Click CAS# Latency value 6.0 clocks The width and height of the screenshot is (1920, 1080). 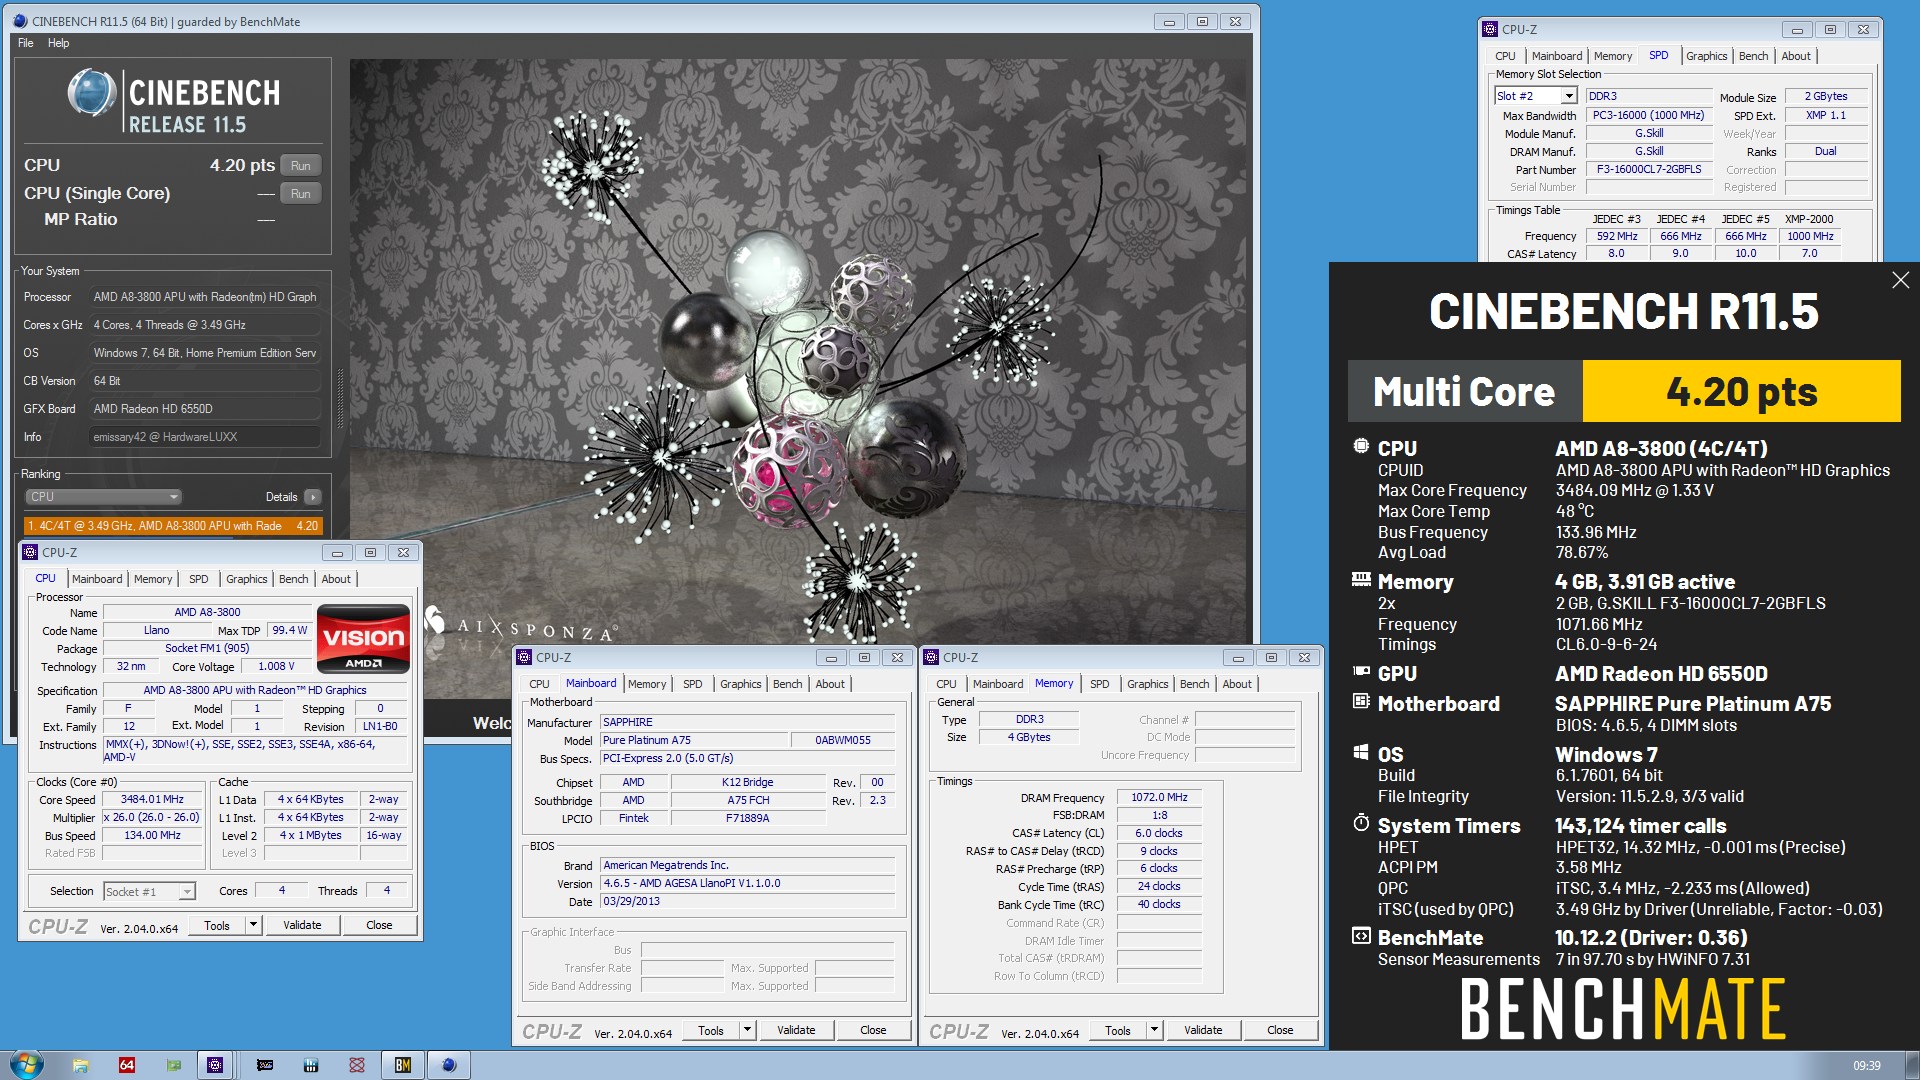tap(1159, 834)
